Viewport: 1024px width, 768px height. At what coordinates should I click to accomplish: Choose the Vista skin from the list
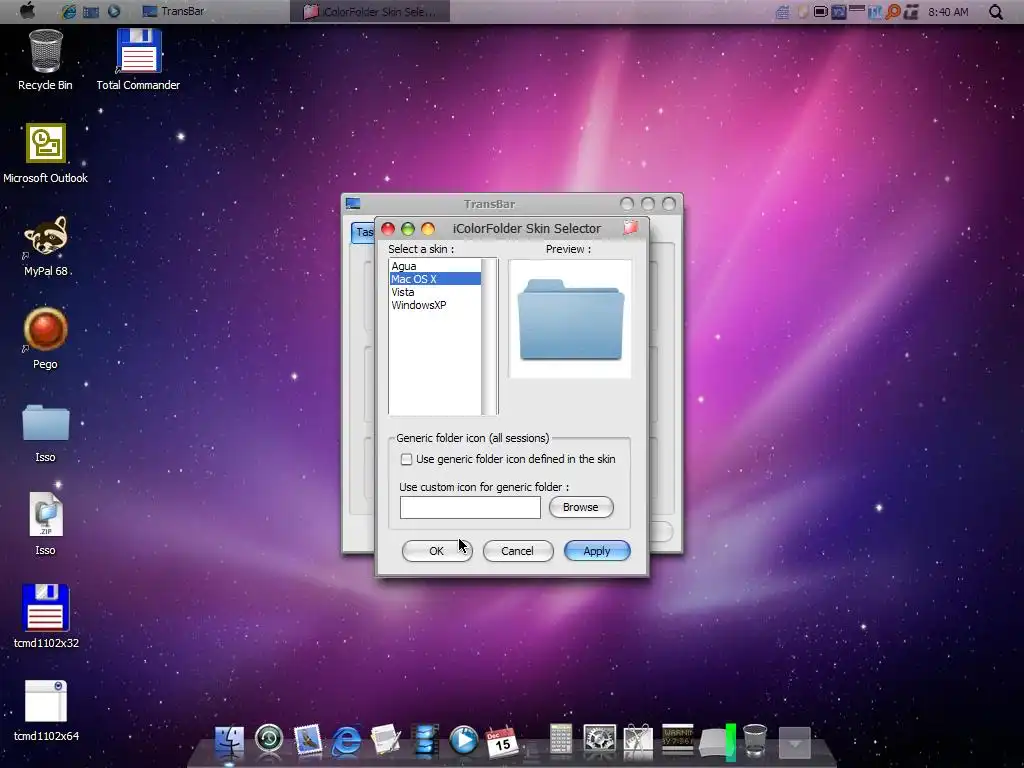coord(435,292)
